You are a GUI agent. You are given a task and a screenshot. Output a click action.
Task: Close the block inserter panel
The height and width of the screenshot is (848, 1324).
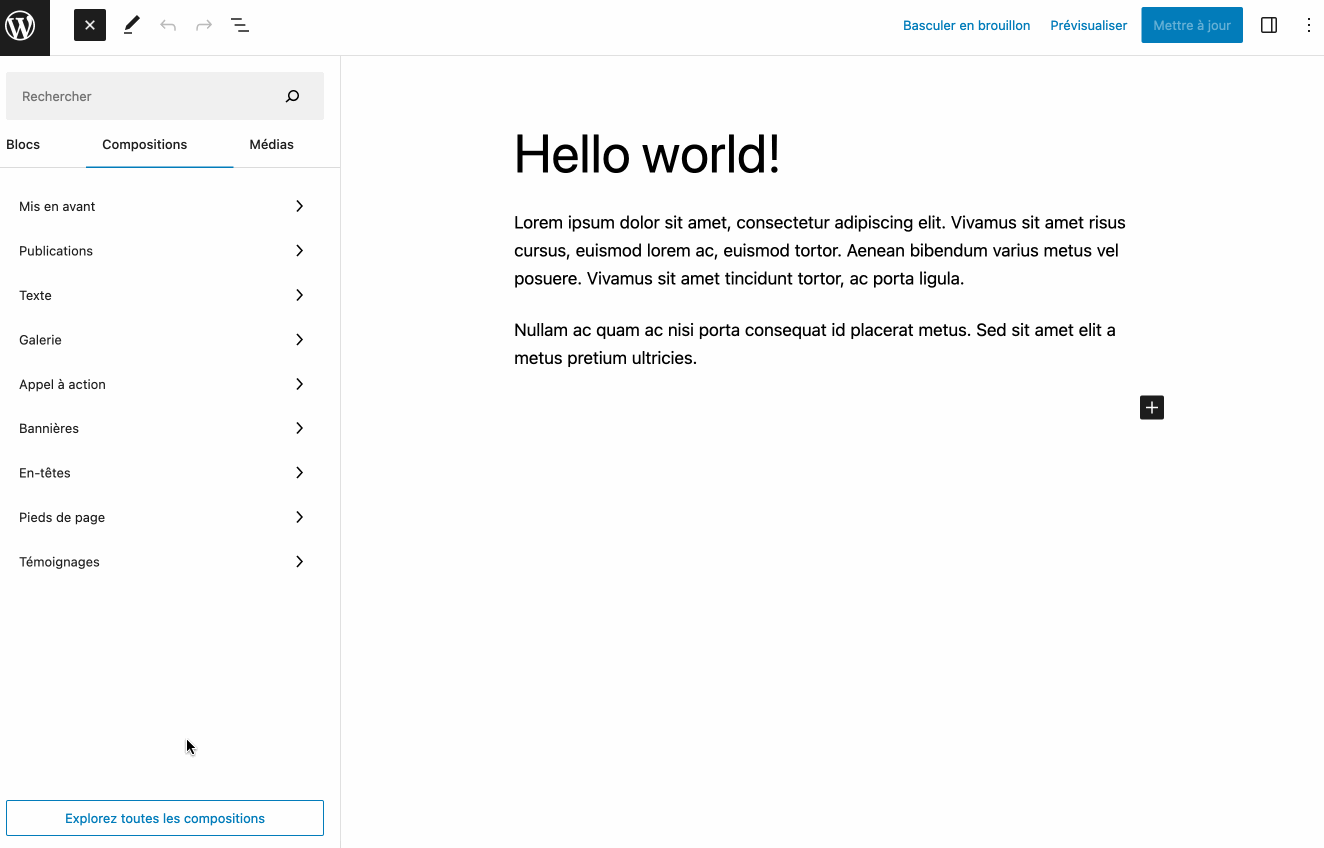(x=90, y=26)
